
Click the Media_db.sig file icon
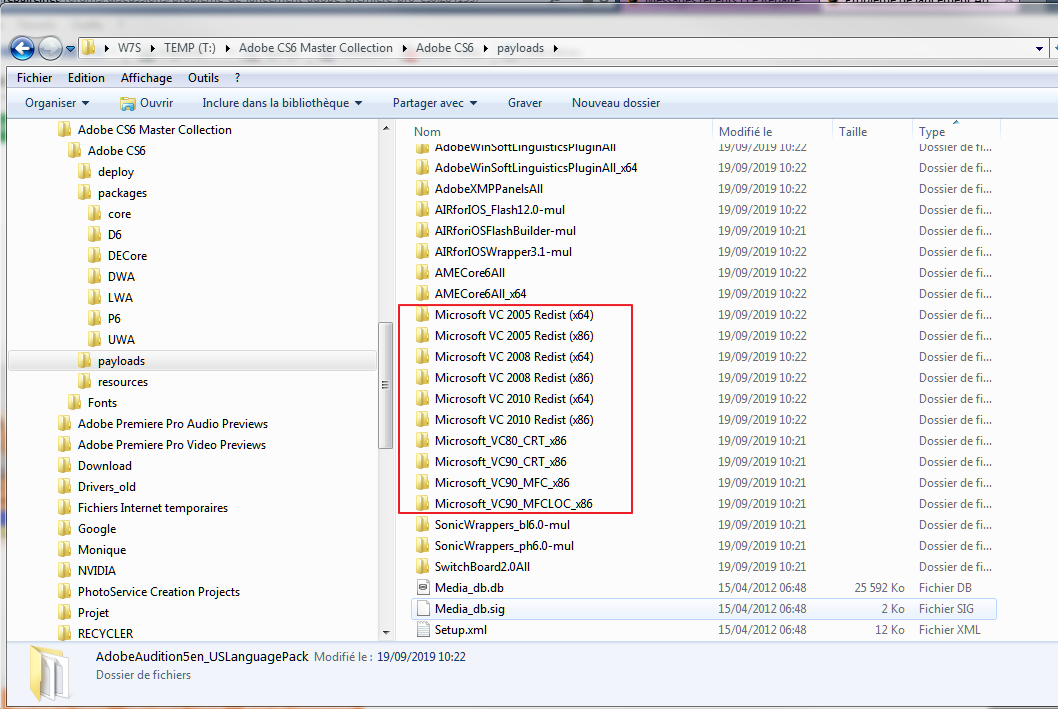[x=423, y=608]
